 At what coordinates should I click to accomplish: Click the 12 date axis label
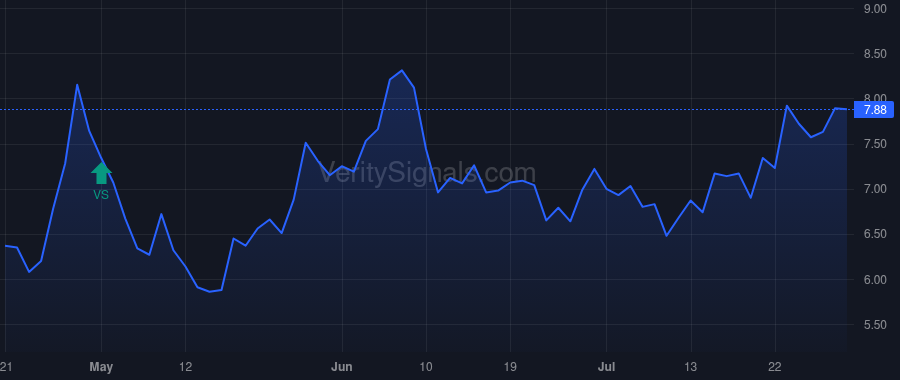click(185, 367)
